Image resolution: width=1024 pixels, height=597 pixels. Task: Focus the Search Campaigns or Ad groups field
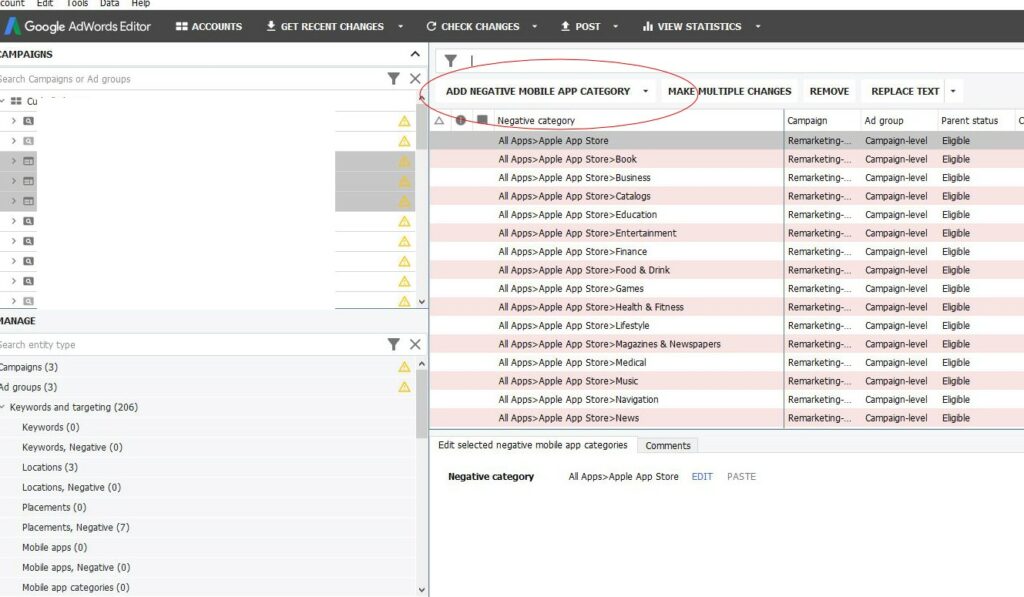[x=189, y=79]
